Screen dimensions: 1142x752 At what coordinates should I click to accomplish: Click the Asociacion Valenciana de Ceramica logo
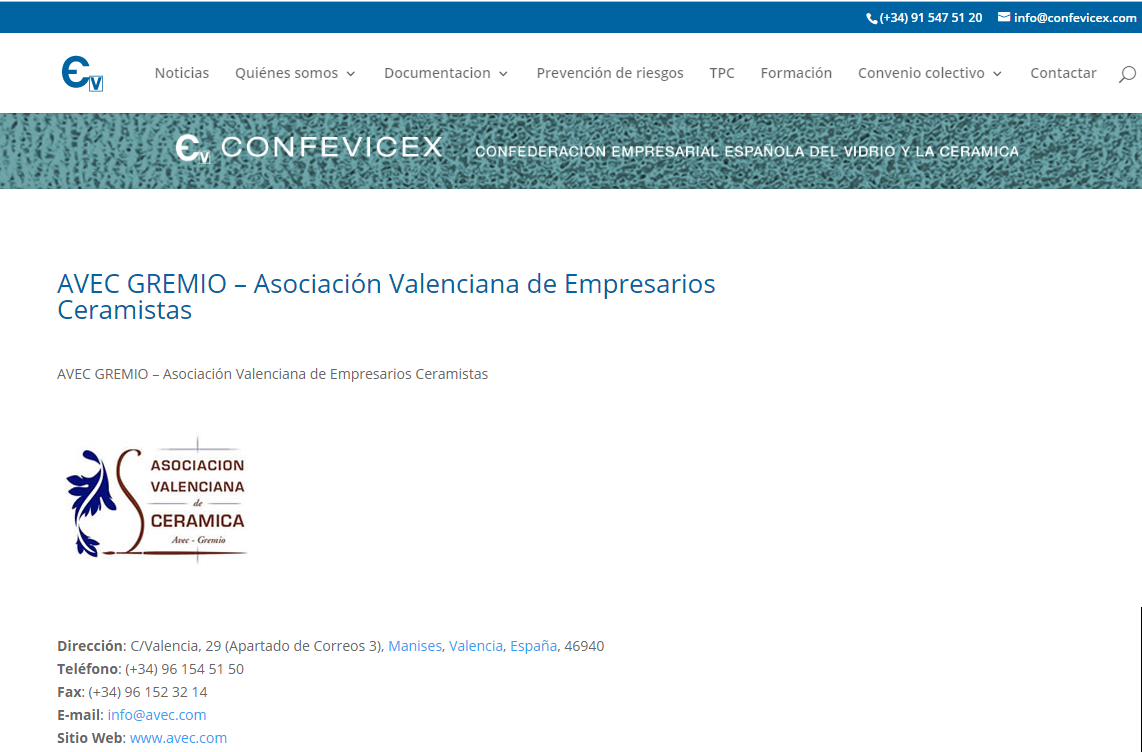(157, 499)
